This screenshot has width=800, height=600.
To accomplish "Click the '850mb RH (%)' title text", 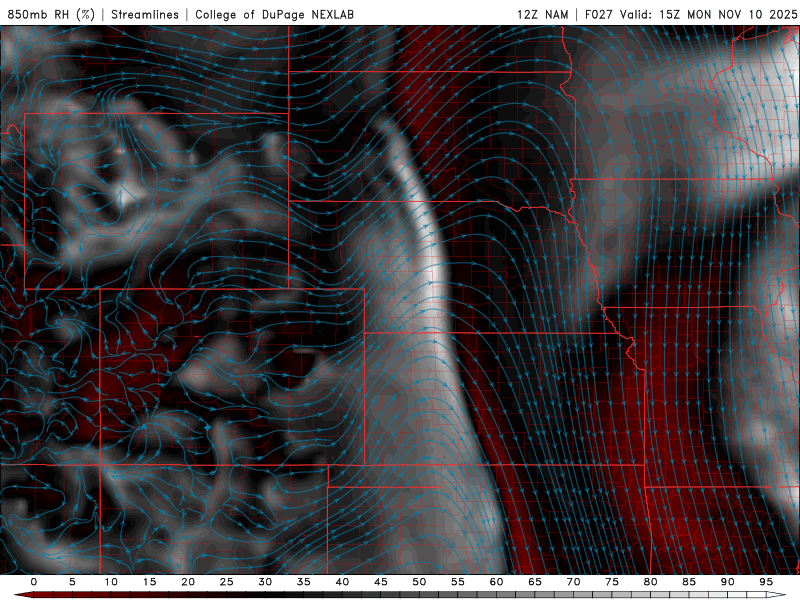I will coord(51,14).
